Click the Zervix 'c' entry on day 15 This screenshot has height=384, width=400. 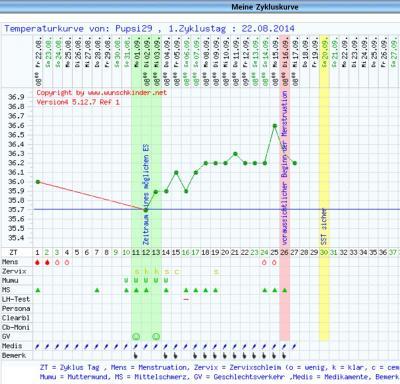click(176, 272)
